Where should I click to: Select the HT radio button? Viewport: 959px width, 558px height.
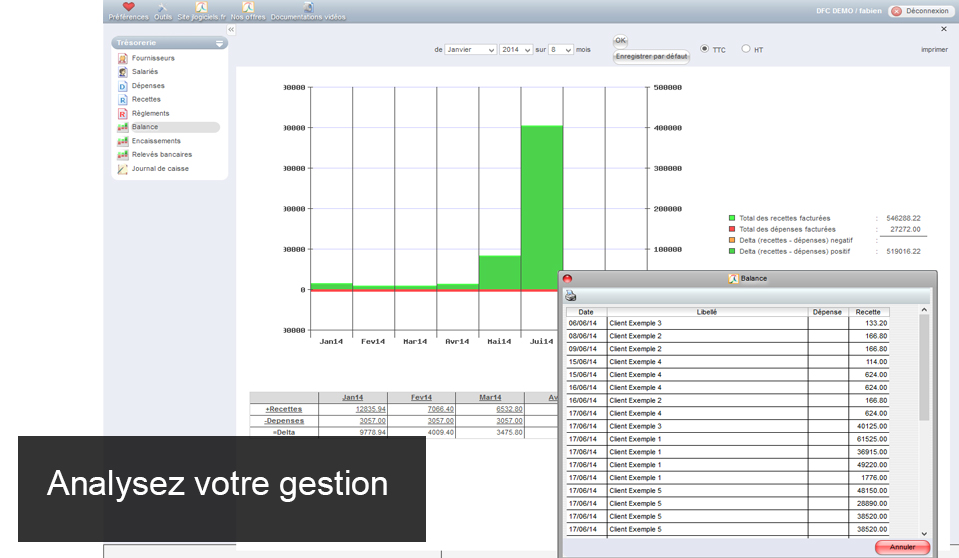[746, 48]
